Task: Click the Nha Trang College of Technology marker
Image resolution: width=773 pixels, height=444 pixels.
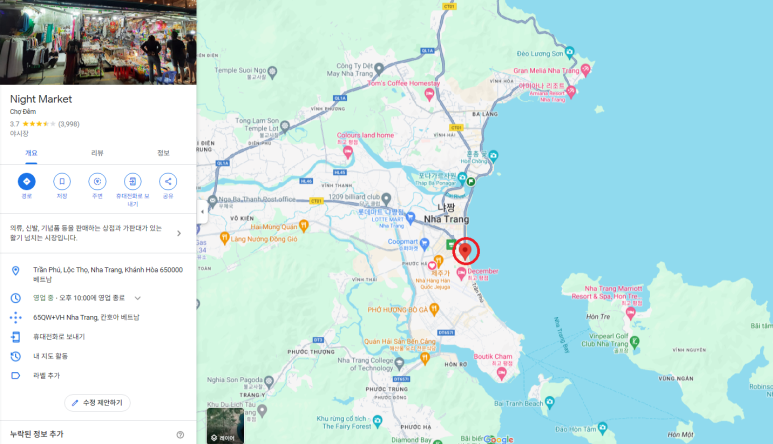Action: pyautogui.click(x=399, y=364)
